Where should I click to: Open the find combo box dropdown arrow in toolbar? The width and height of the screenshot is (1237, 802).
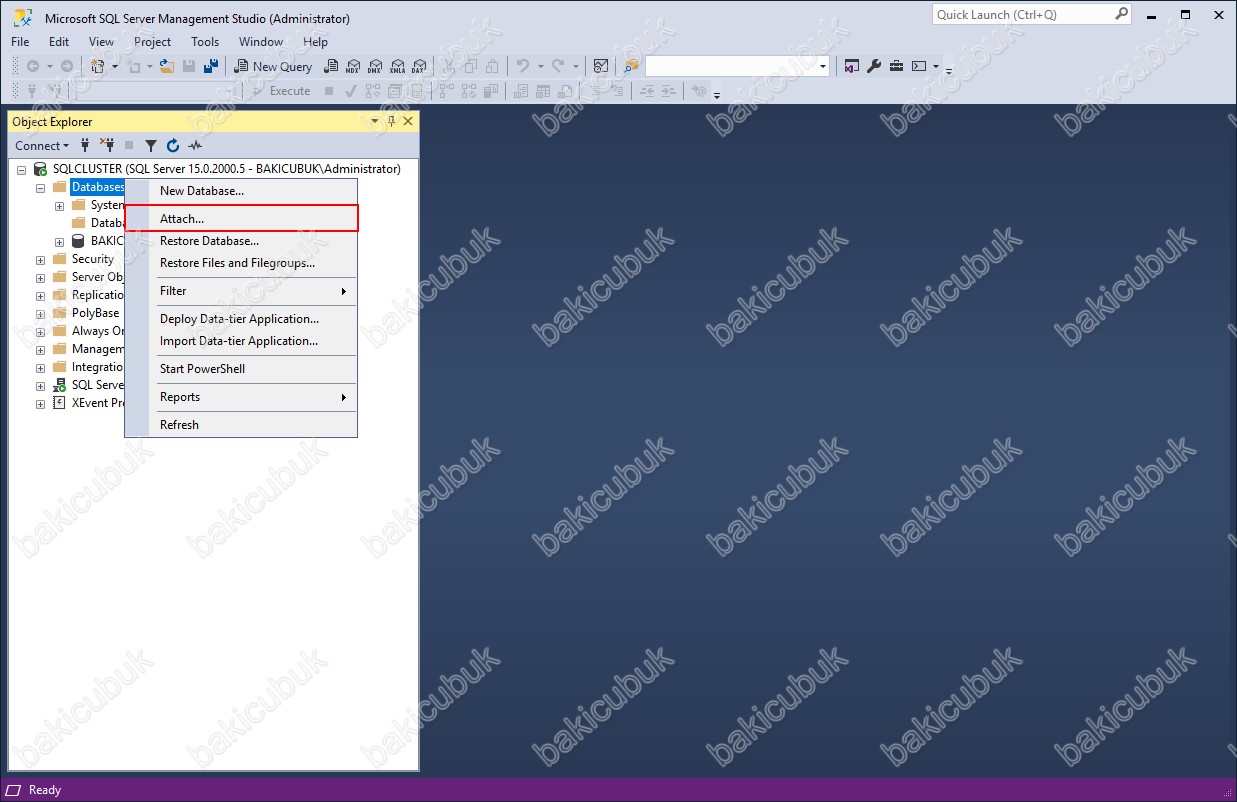[x=823, y=66]
